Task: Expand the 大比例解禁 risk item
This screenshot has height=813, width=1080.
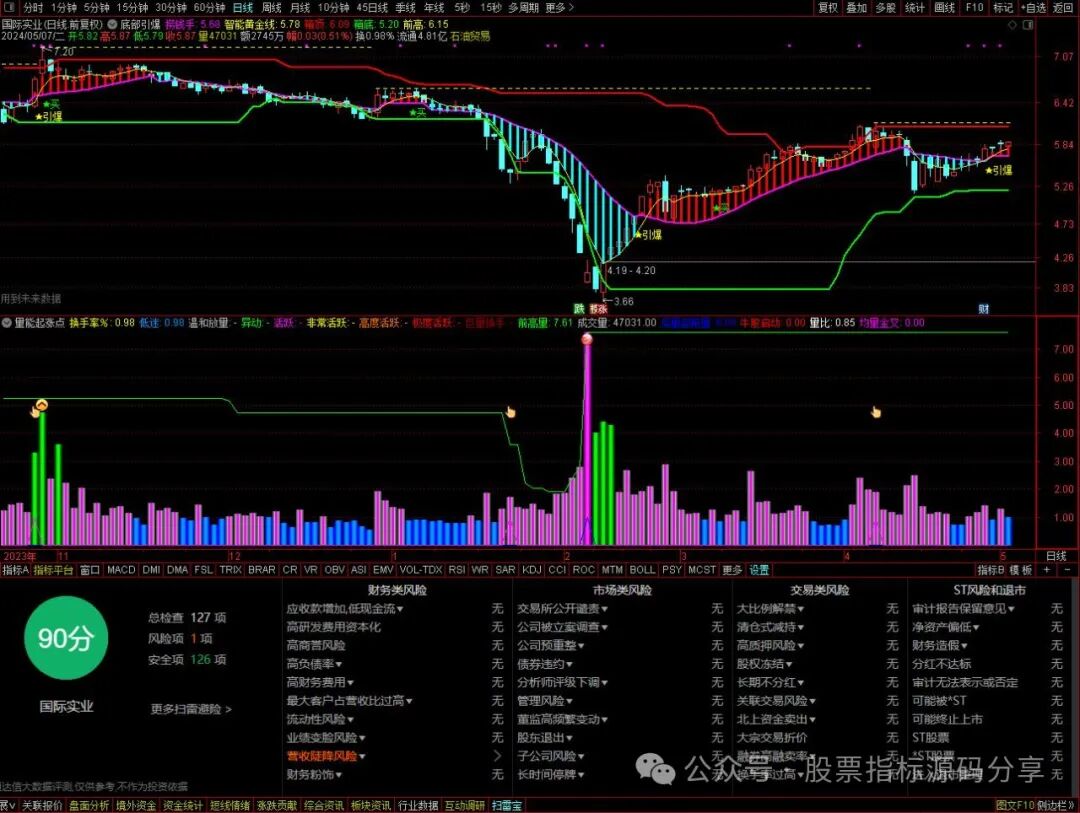Action: click(771, 608)
